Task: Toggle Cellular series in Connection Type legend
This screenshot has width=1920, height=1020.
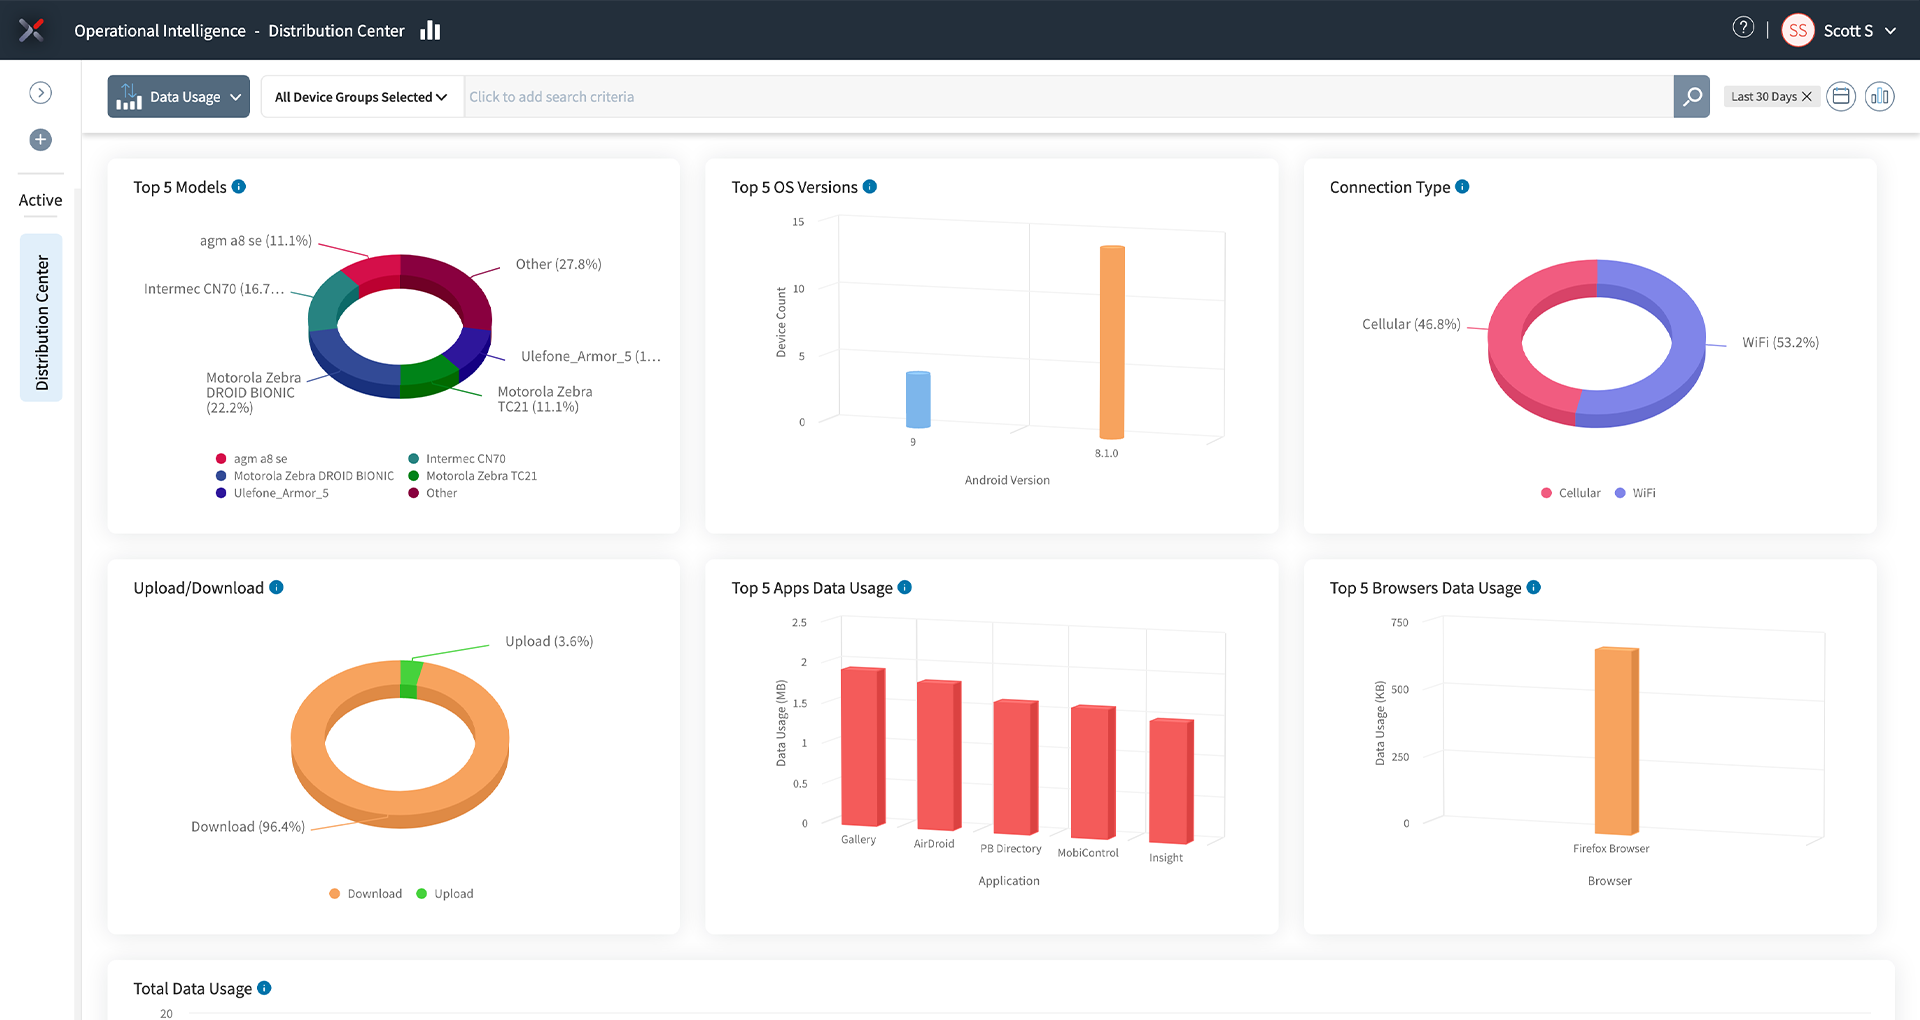Action: tap(1570, 493)
